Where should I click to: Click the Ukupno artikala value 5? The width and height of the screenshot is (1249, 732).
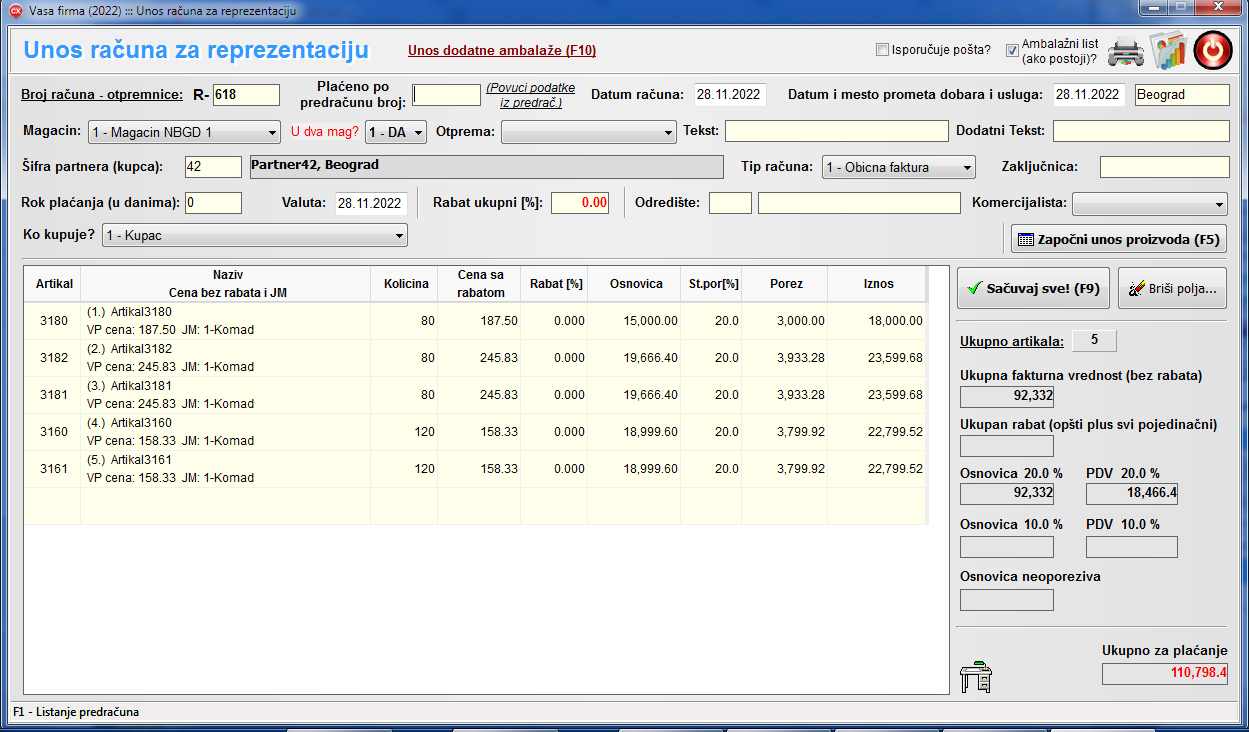(1094, 340)
